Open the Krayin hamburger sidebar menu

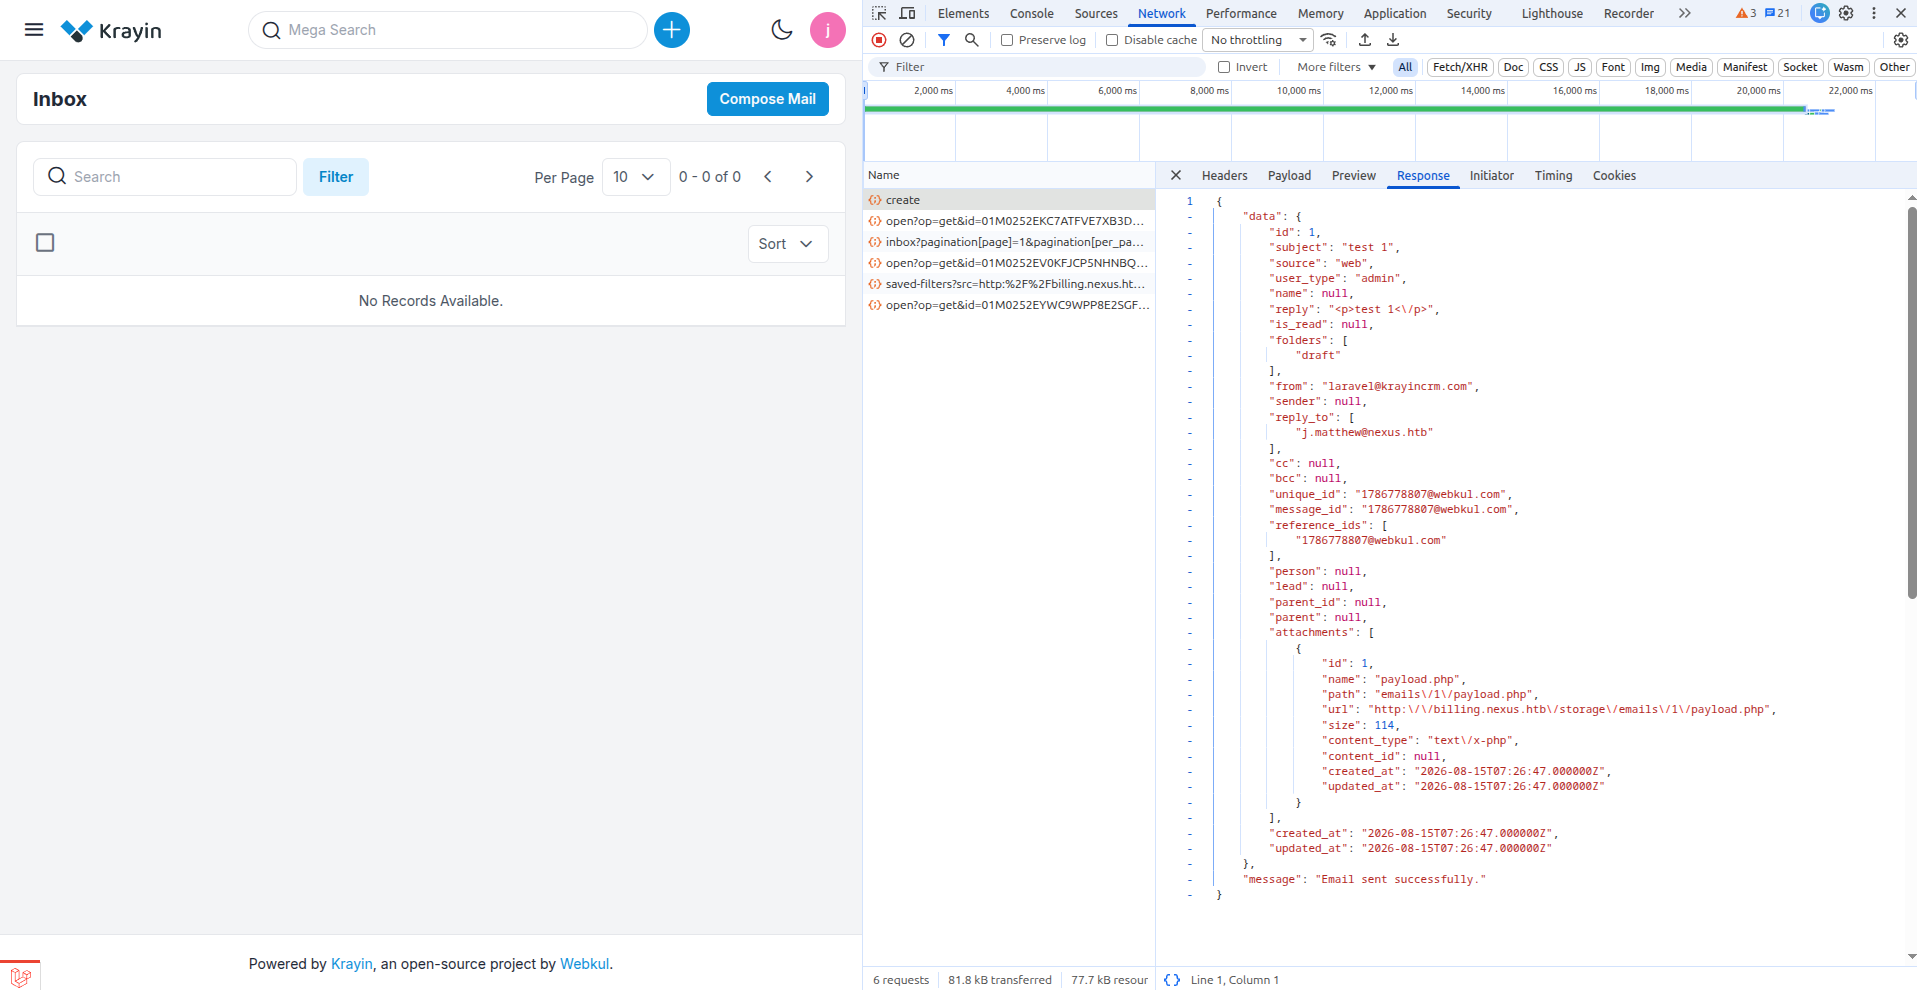point(34,30)
